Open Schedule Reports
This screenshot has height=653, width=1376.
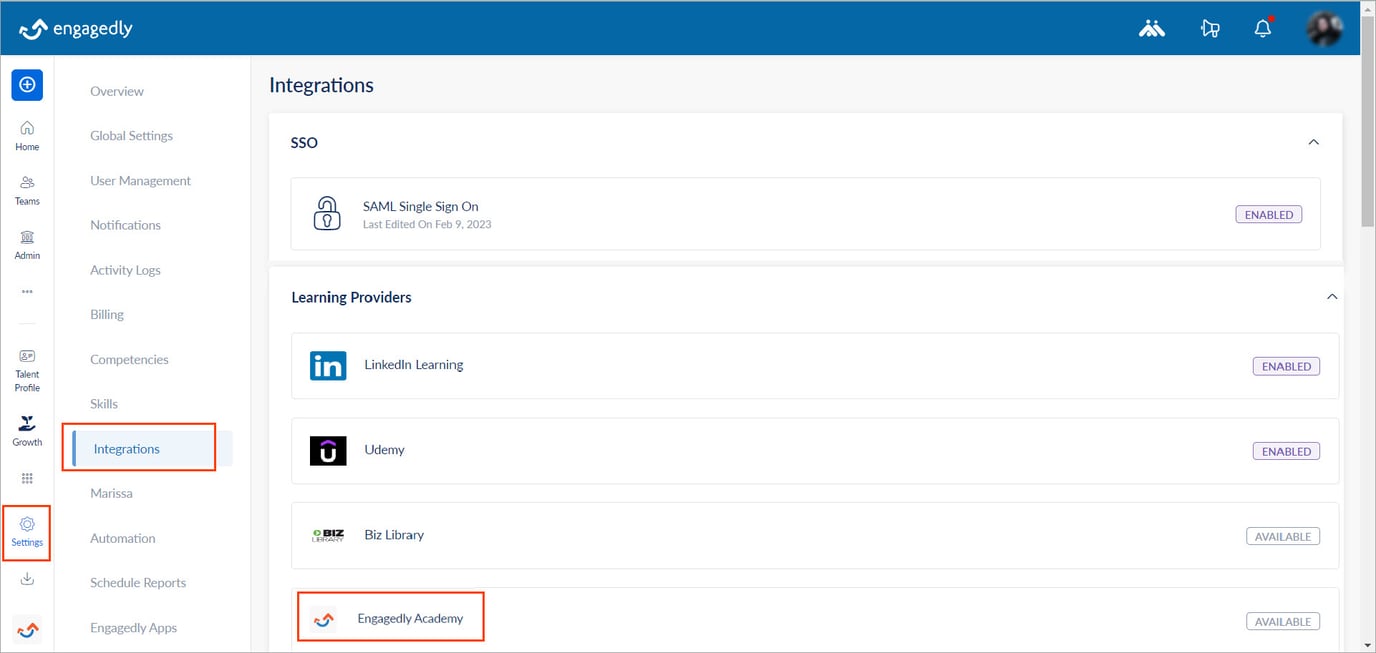(x=138, y=583)
